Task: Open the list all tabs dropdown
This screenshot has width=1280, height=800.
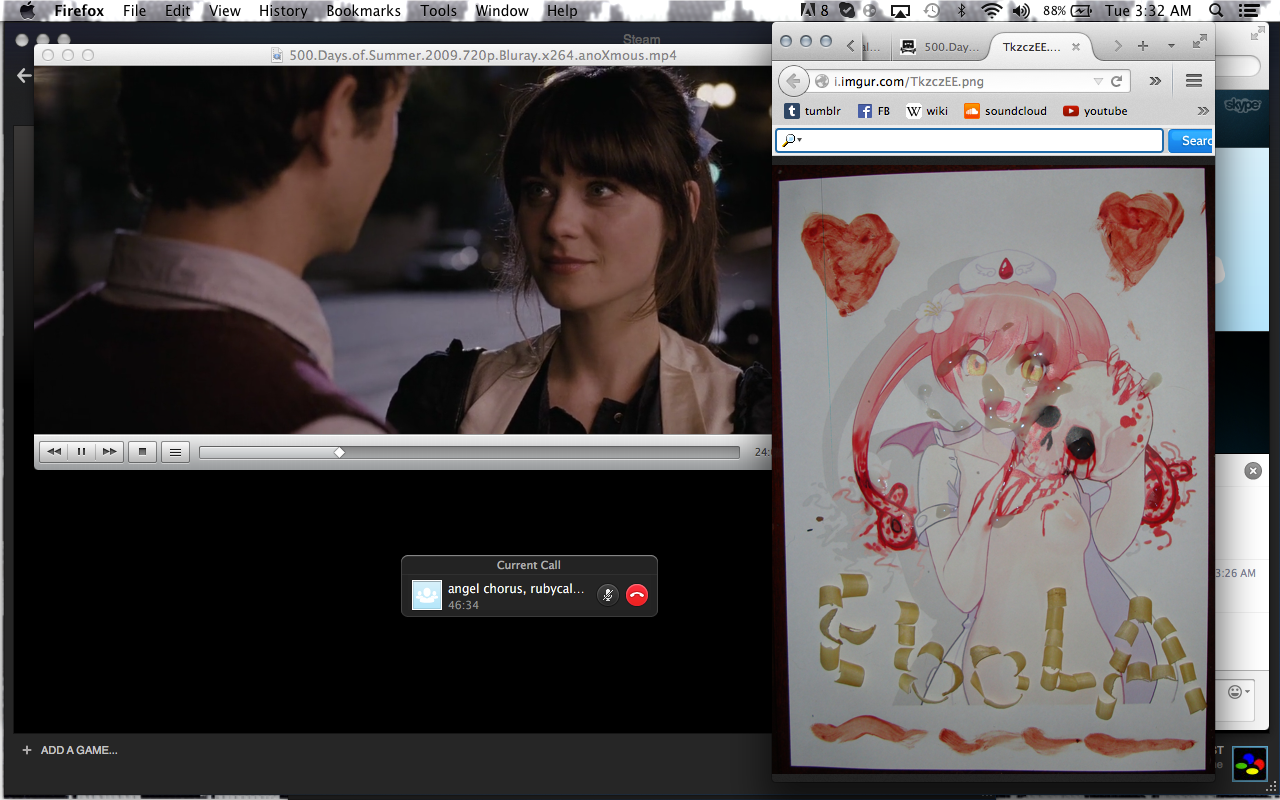Action: pos(1171,46)
